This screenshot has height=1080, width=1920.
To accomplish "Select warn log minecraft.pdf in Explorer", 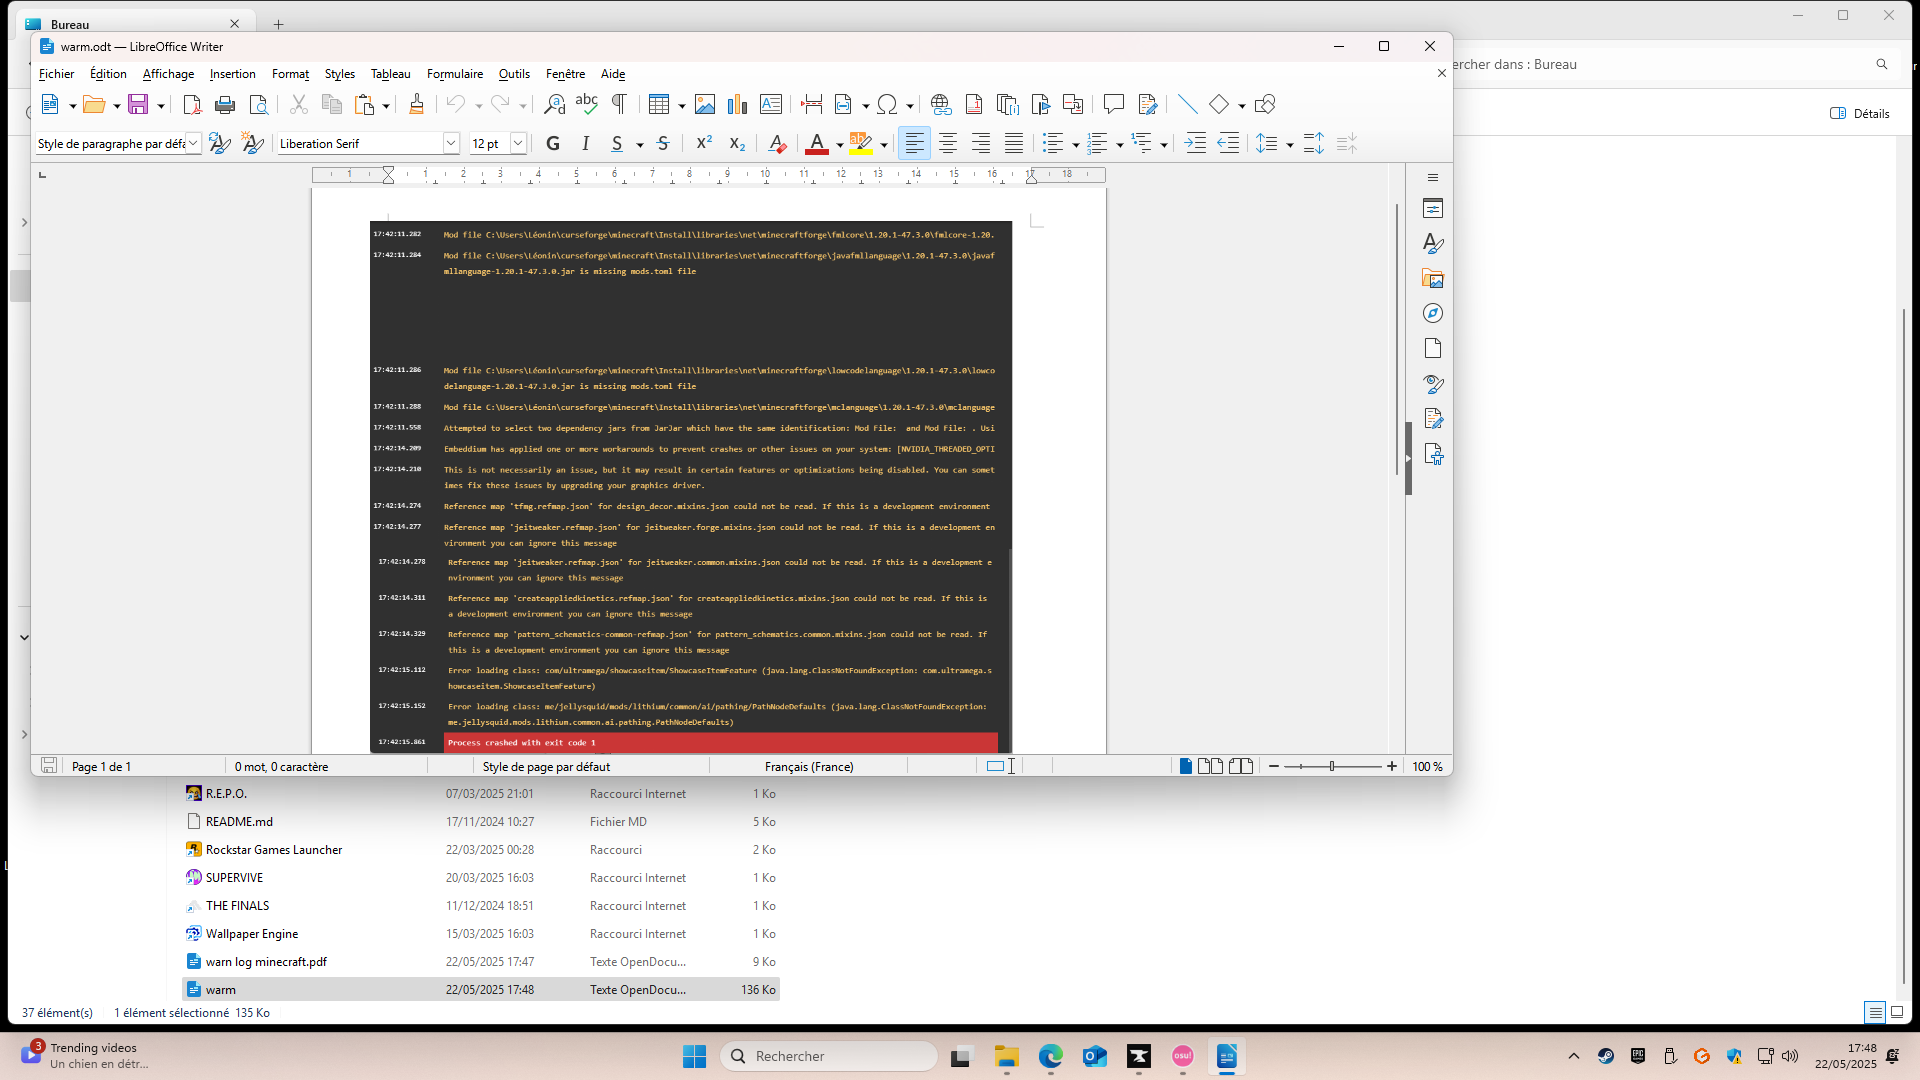I will click(x=480, y=962).
